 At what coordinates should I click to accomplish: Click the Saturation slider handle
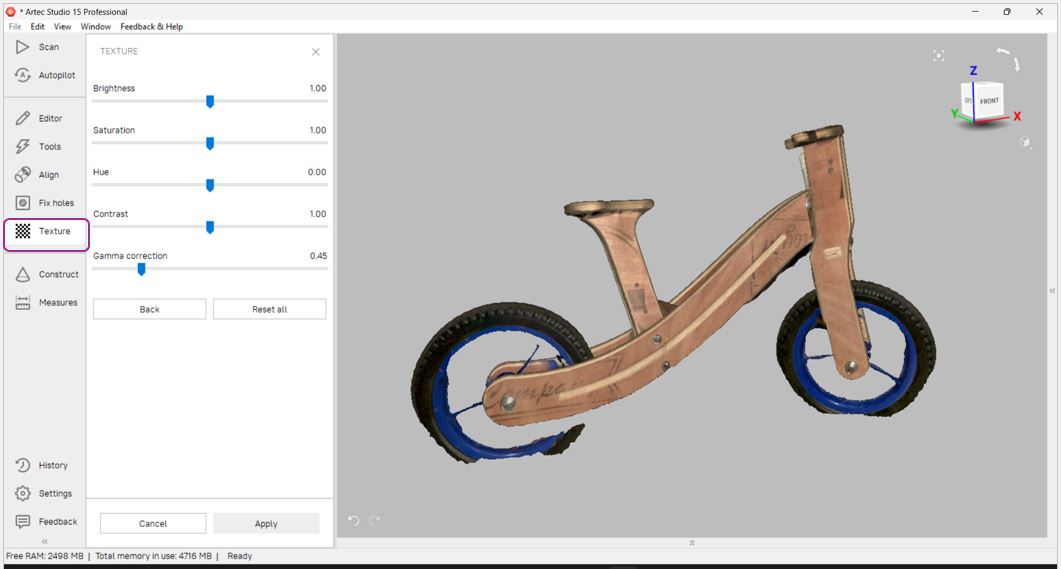coord(210,143)
